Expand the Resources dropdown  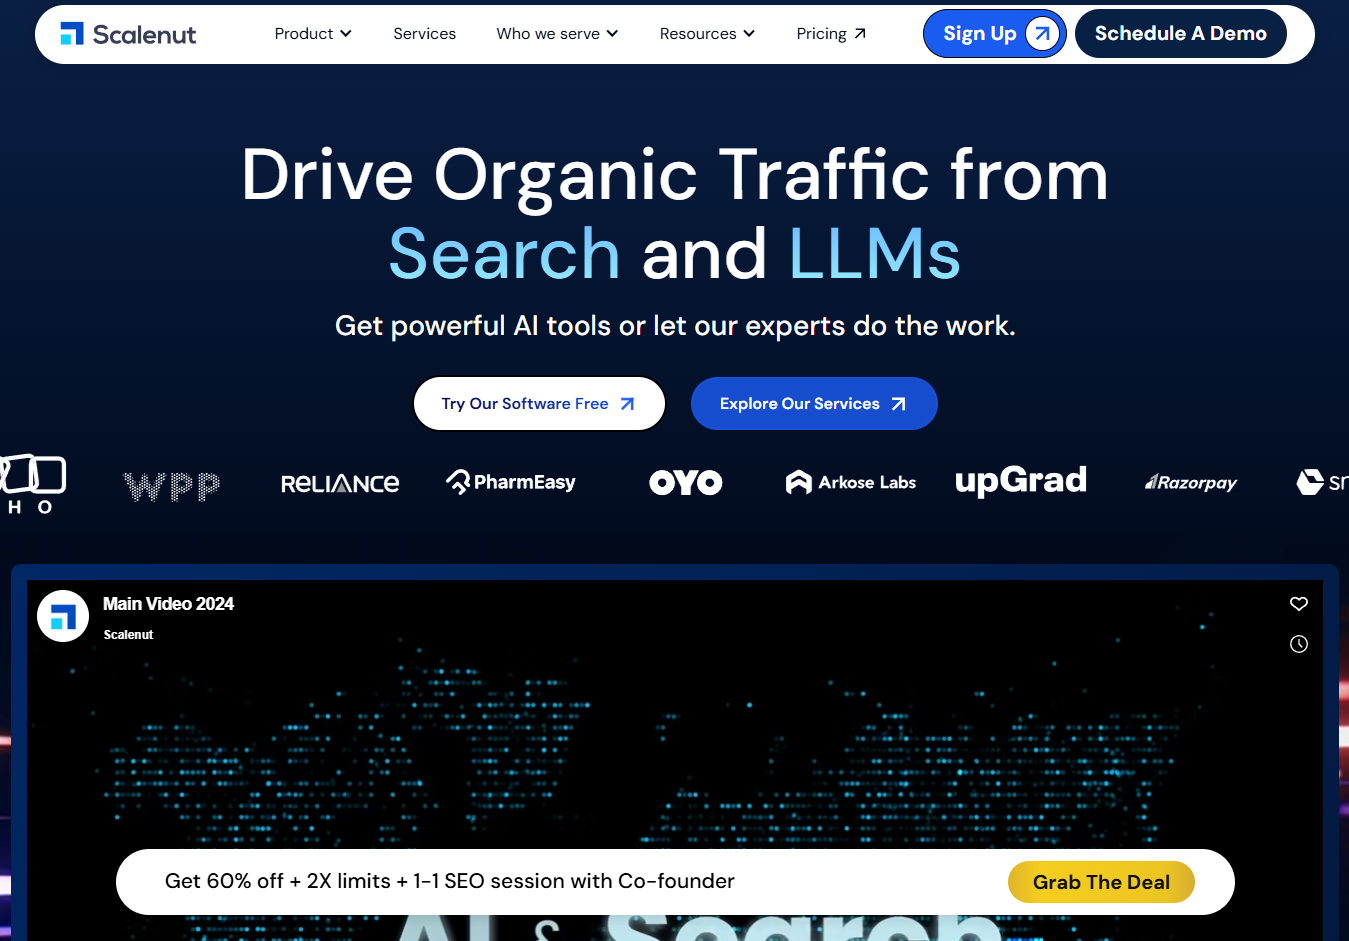click(707, 34)
